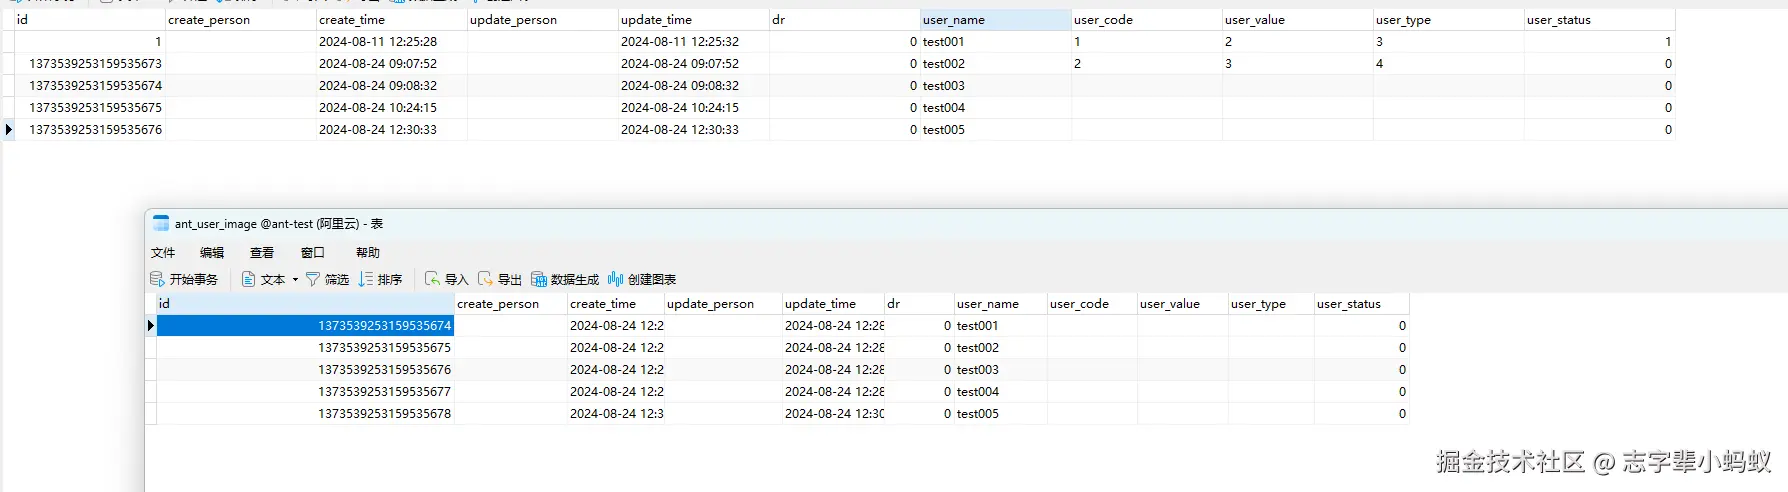Select id cell 1373539253159535673 in background table
This screenshot has height=492, width=1788.
[89, 64]
